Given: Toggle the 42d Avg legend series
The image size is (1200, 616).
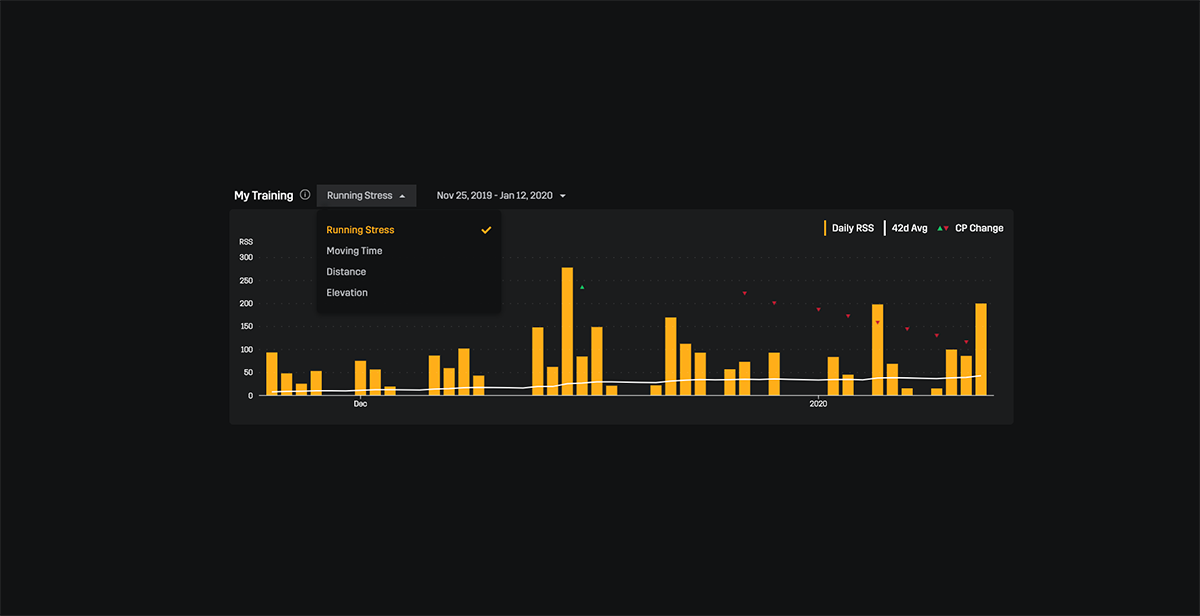Looking at the screenshot, I should [909, 228].
